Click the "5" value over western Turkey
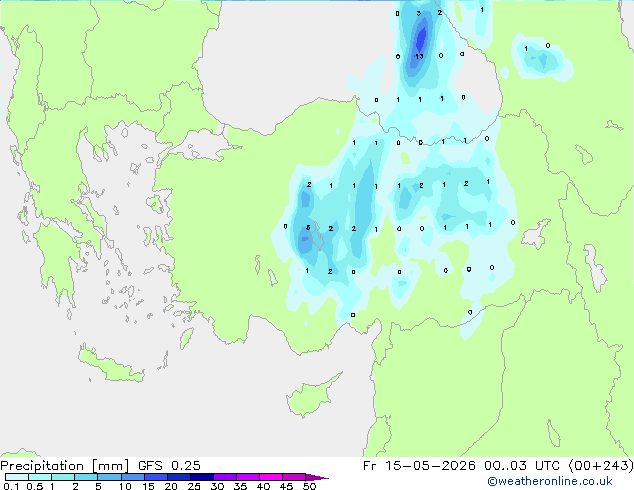This screenshot has height=490, width=634. pos(308,228)
